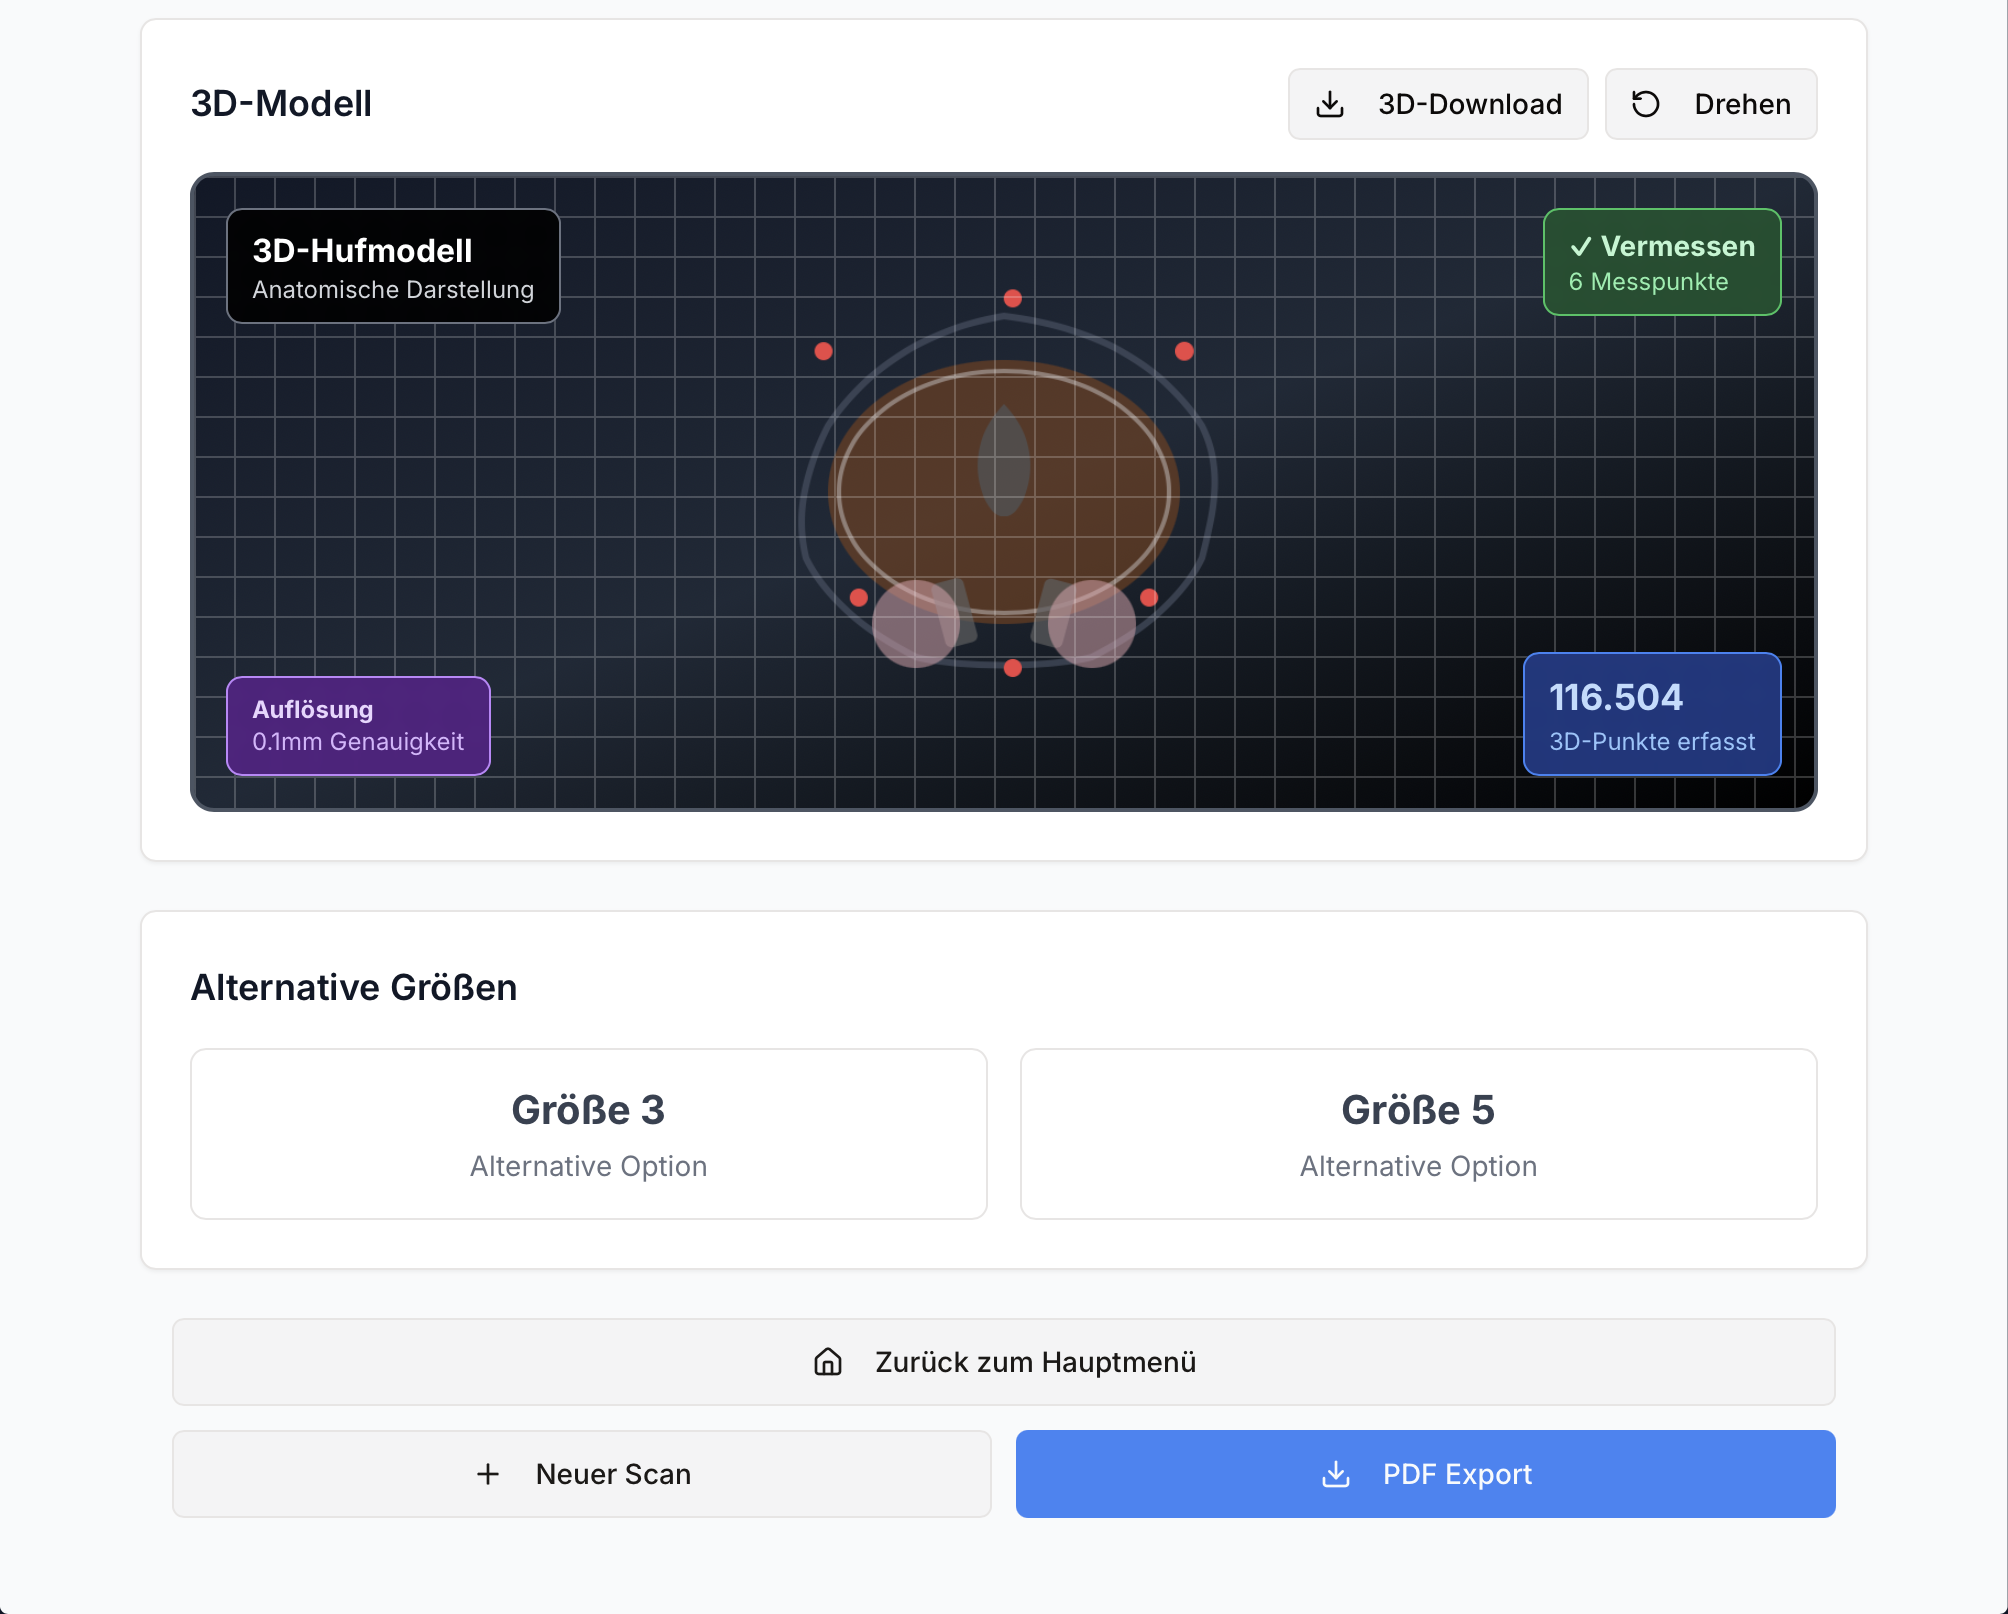Click the 3D-Hufmodell label box

(x=393, y=266)
